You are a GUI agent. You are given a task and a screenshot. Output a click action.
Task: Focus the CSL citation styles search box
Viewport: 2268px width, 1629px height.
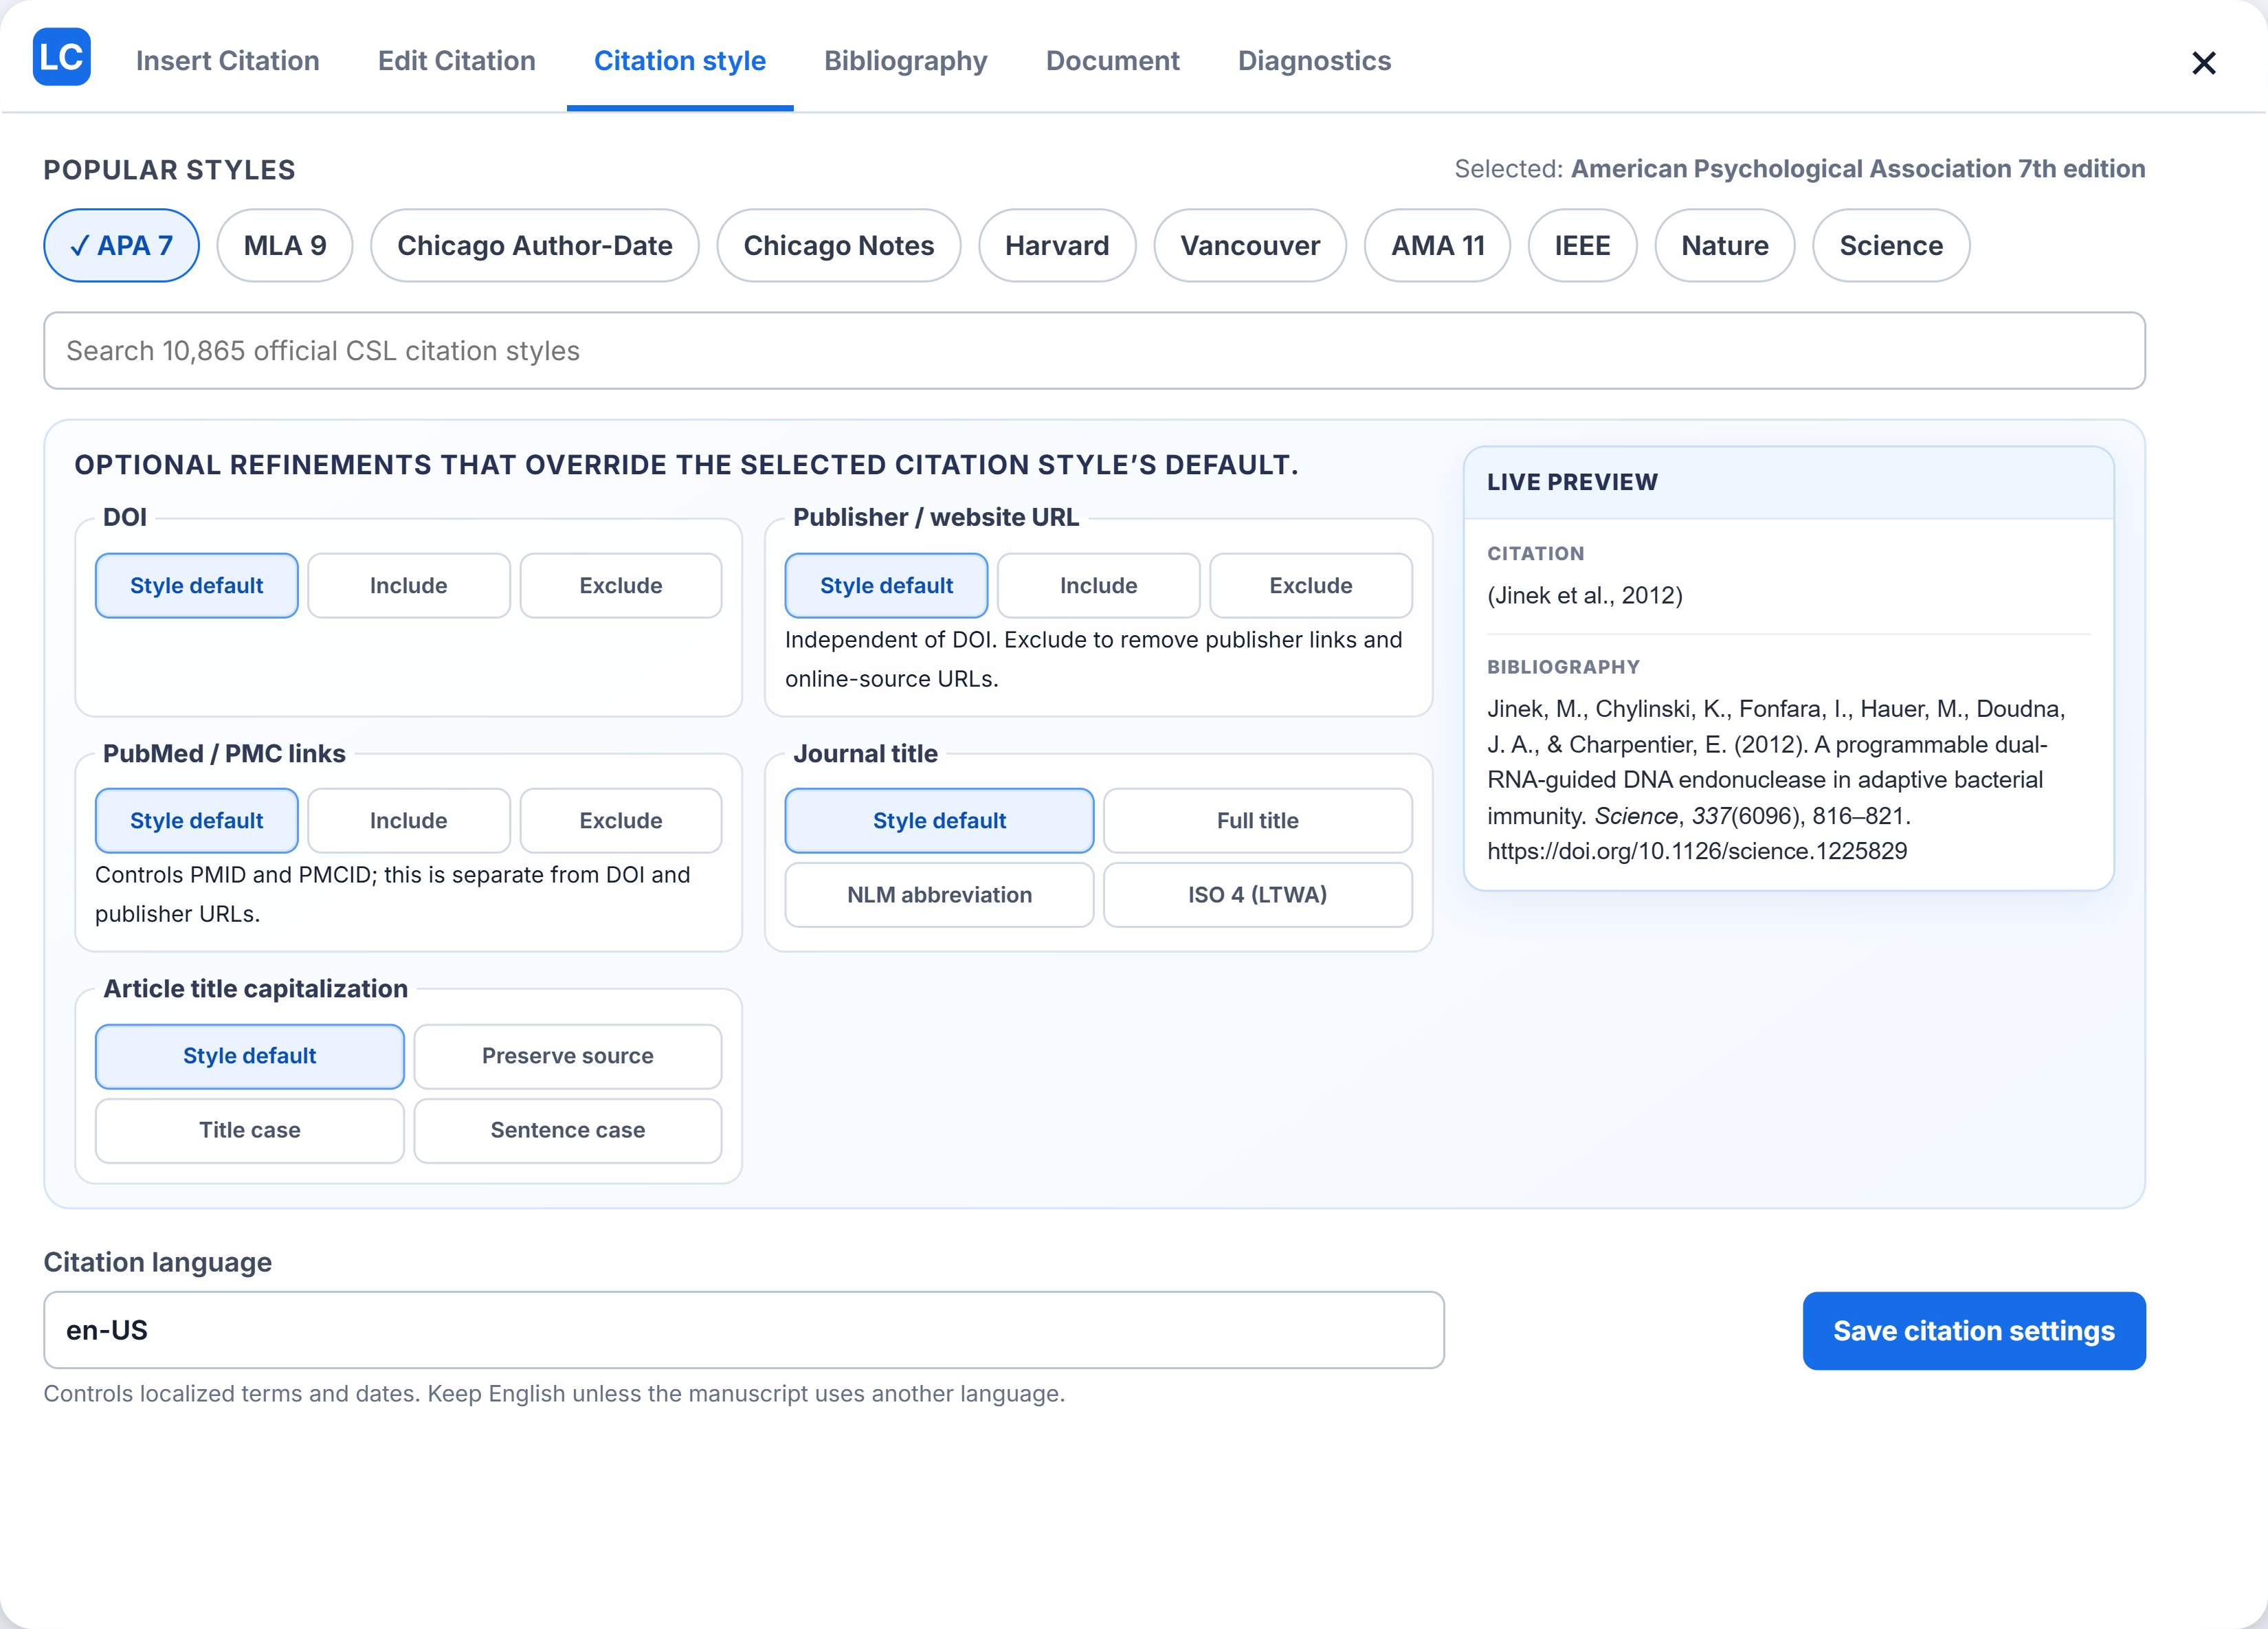1094,351
